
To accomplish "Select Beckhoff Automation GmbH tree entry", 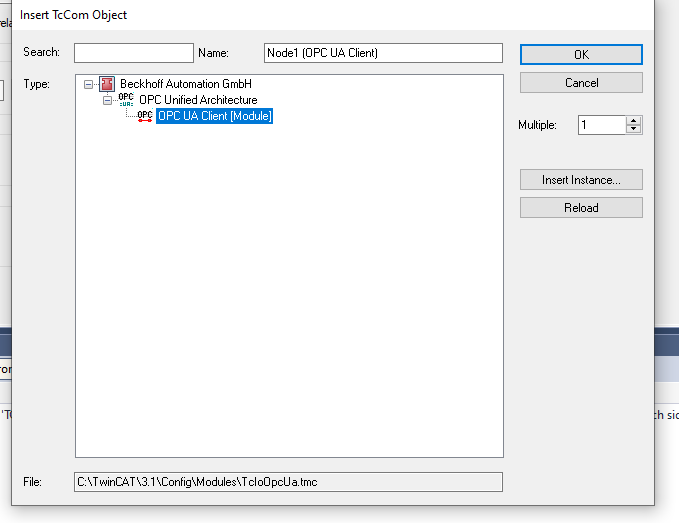I will click(186, 84).
